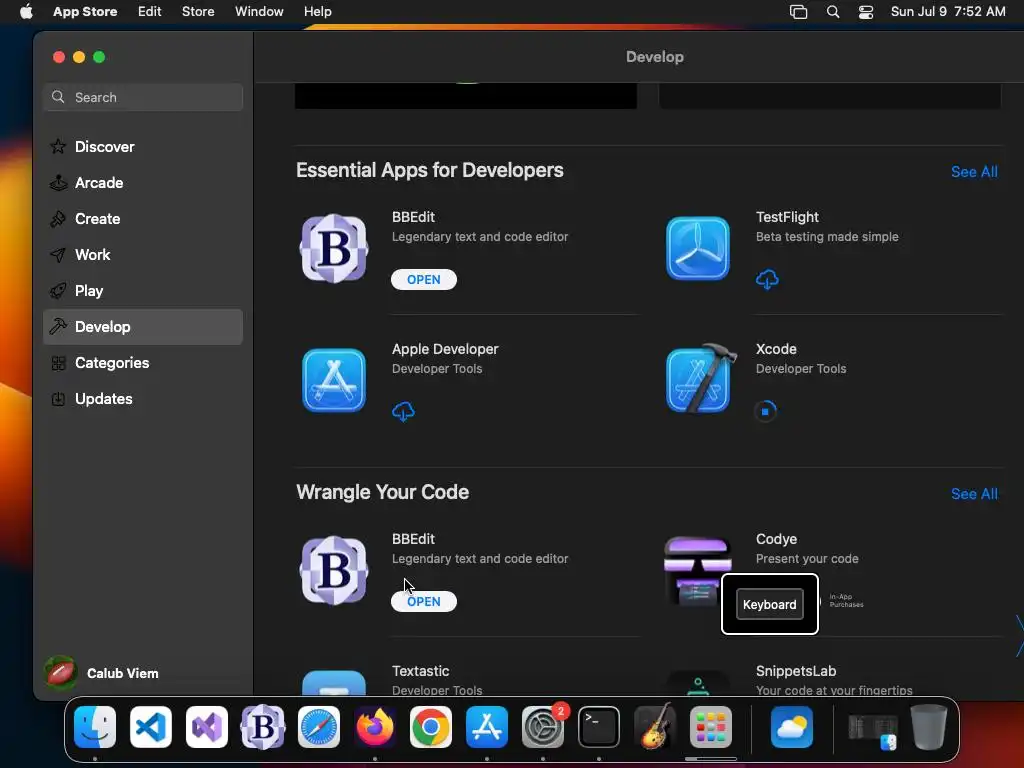Open Google Chrome from the Dock

tap(430, 727)
